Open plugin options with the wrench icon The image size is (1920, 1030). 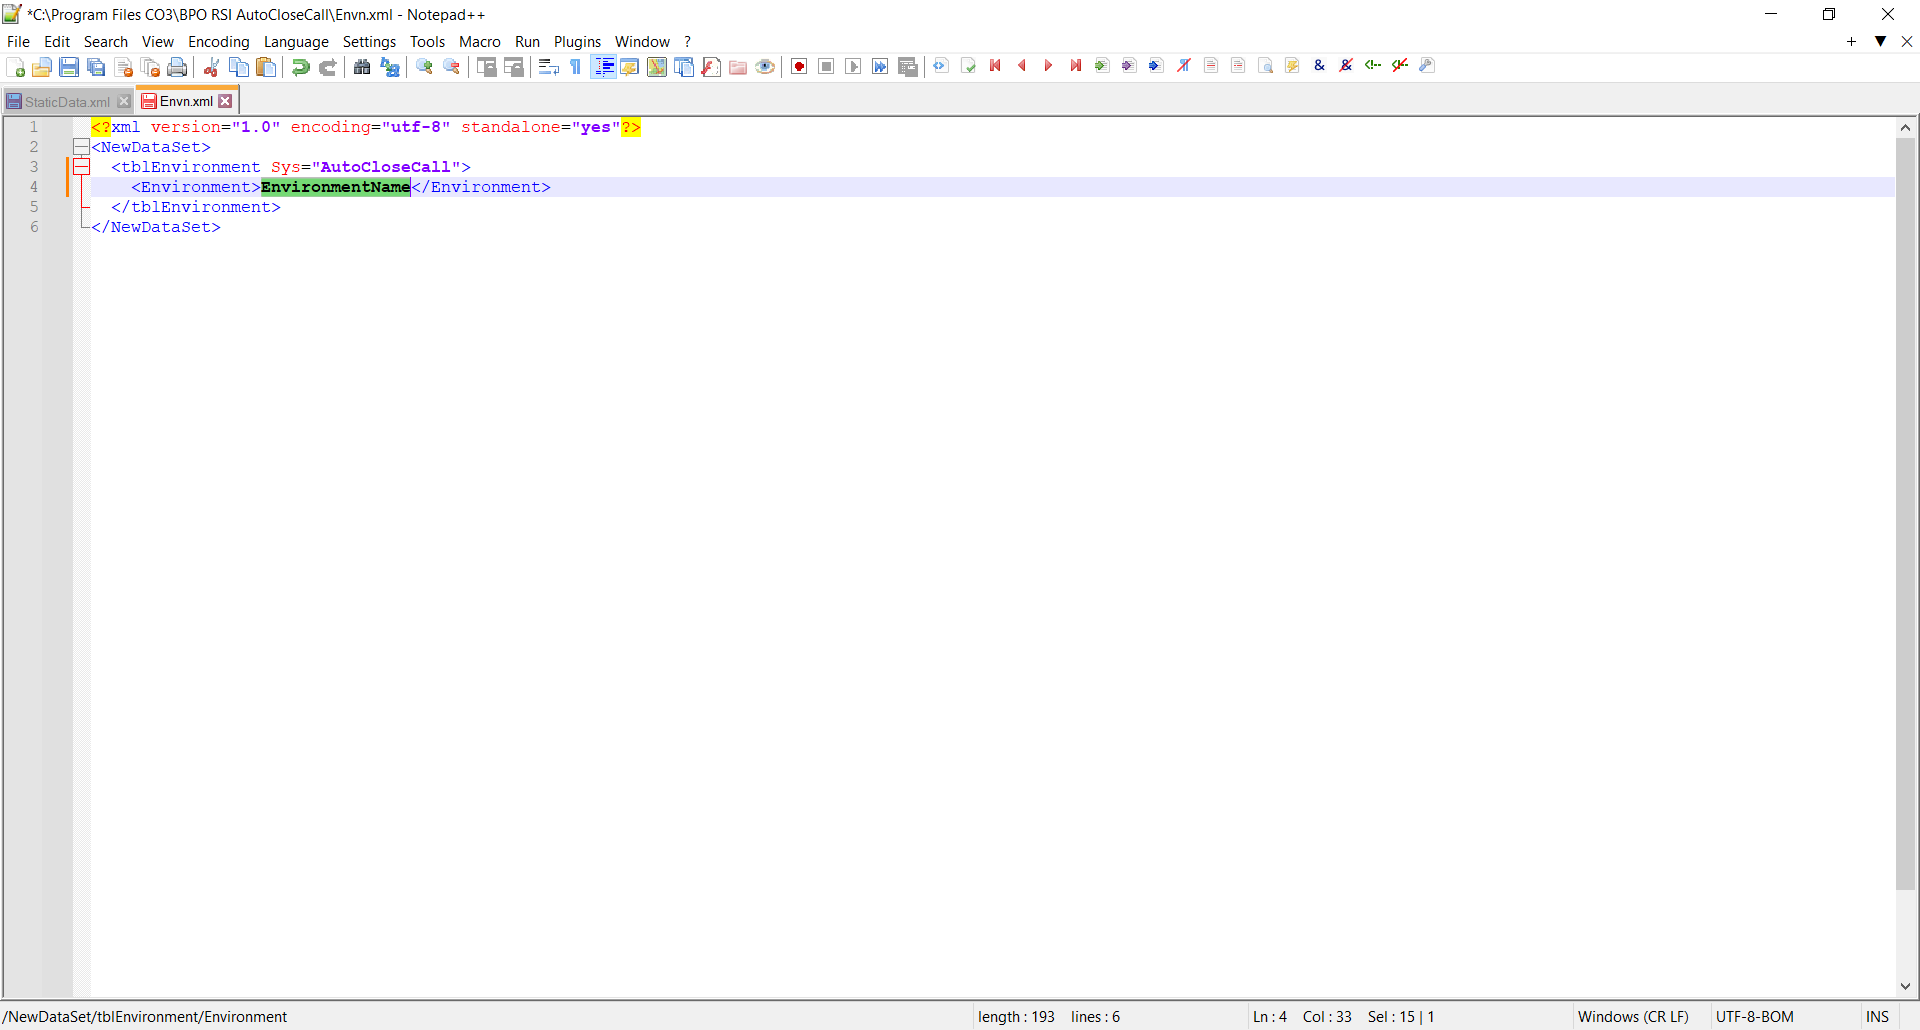tap(1427, 66)
